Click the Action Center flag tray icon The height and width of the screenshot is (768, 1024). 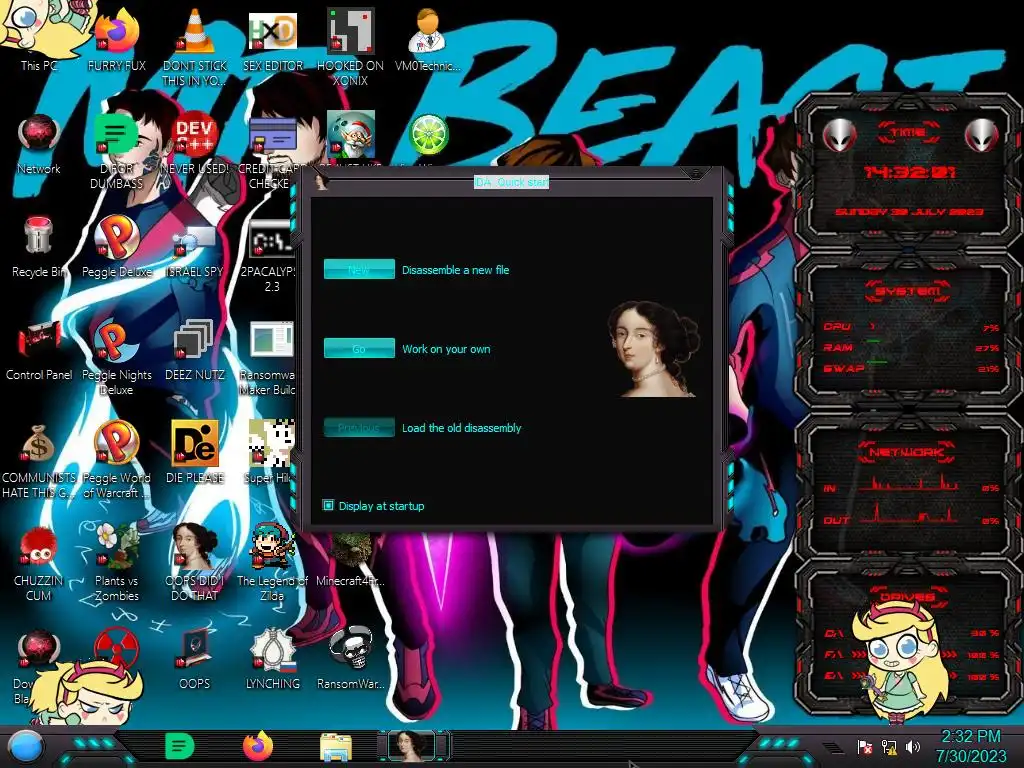pyautogui.click(x=865, y=747)
